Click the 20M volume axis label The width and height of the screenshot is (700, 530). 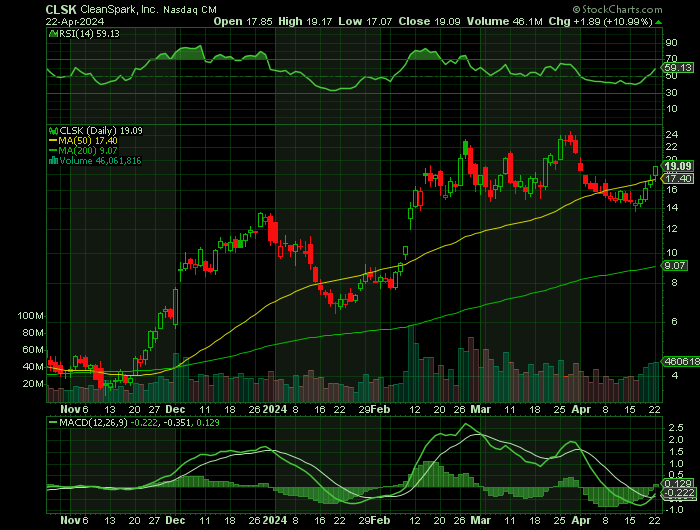click(x=33, y=384)
